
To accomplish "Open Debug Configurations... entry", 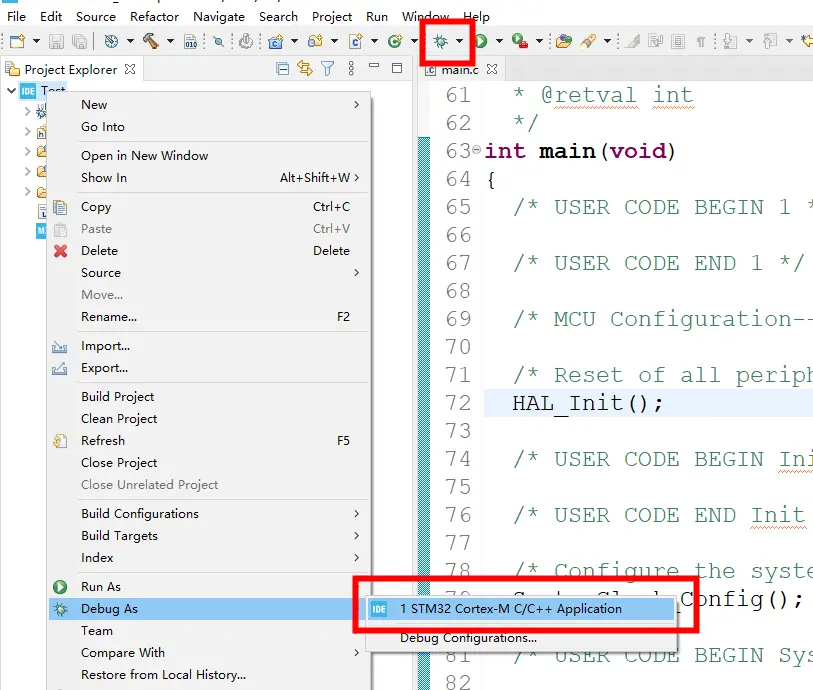I will [x=468, y=638].
